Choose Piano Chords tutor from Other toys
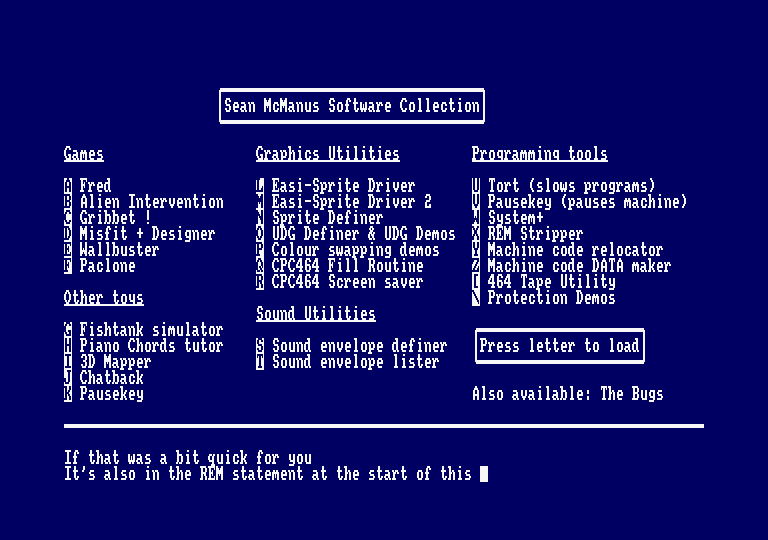Image resolution: width=768 pixels, height=540 pixels. coord(151,346)
